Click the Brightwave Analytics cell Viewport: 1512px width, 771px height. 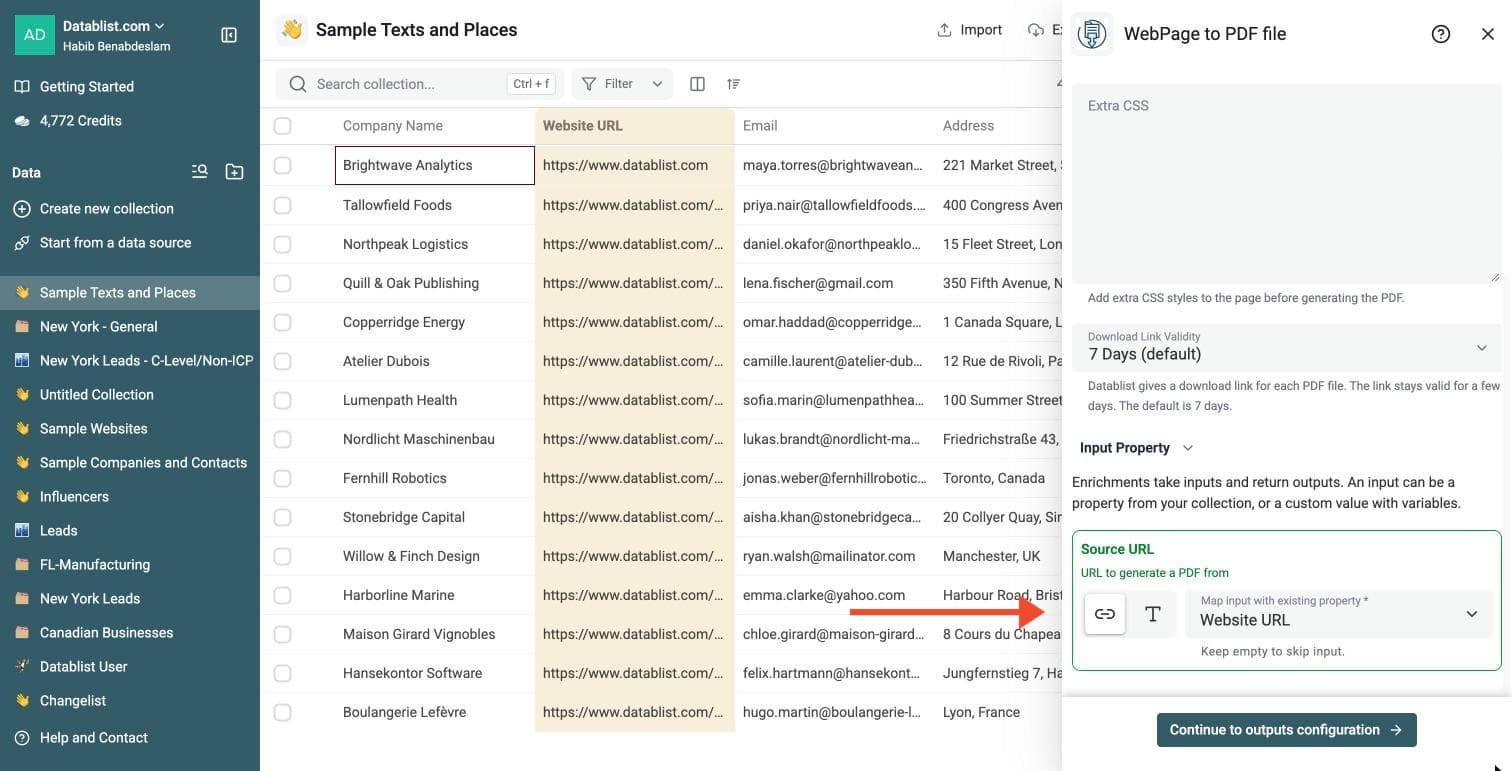coord(435,165)
